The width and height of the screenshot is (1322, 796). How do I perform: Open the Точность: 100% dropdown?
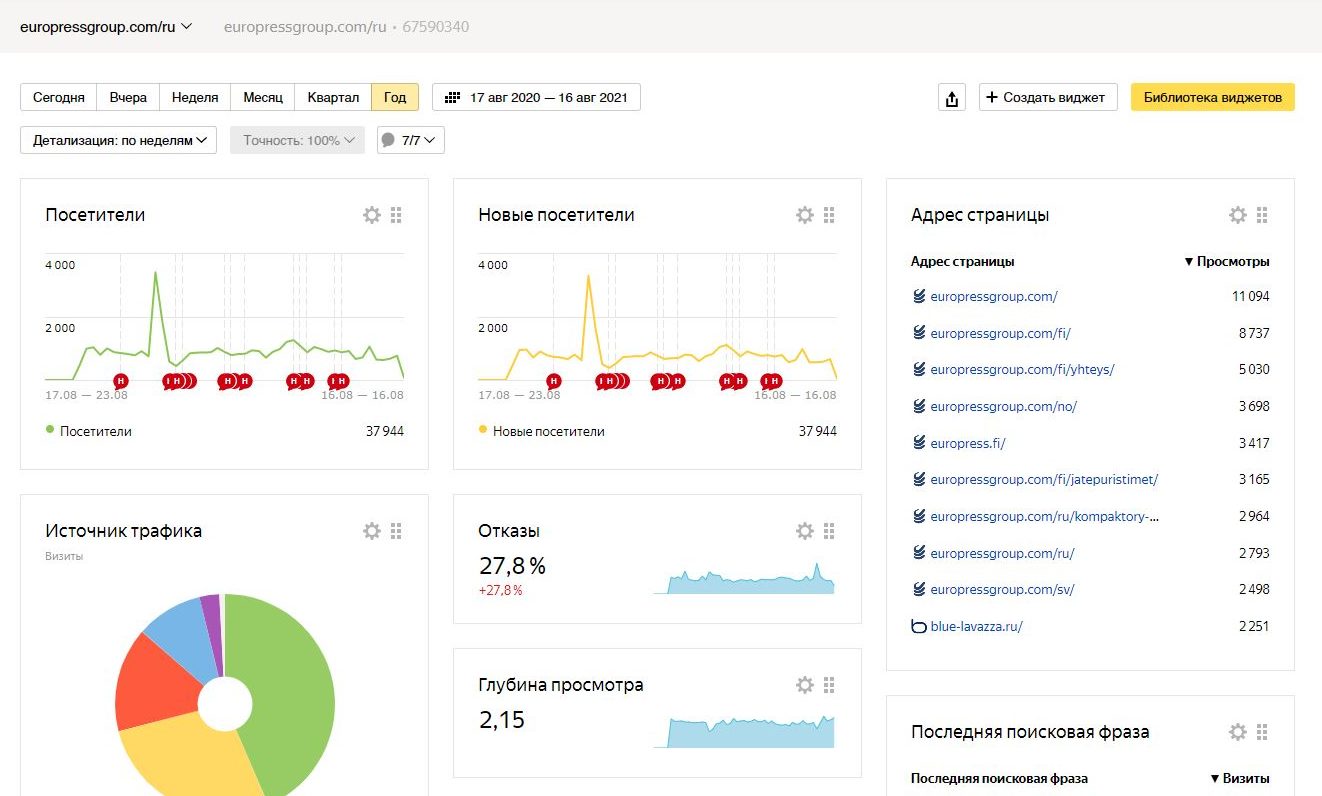coord(298,141)
